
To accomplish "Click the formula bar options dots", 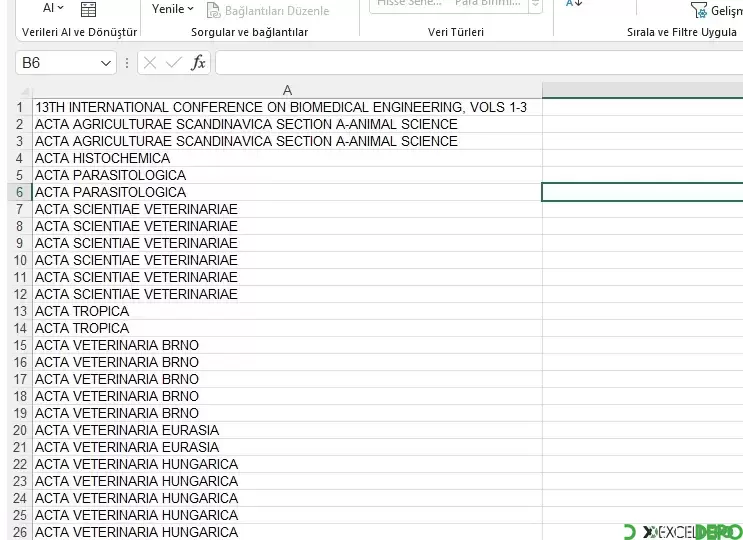I will point(127,63).
